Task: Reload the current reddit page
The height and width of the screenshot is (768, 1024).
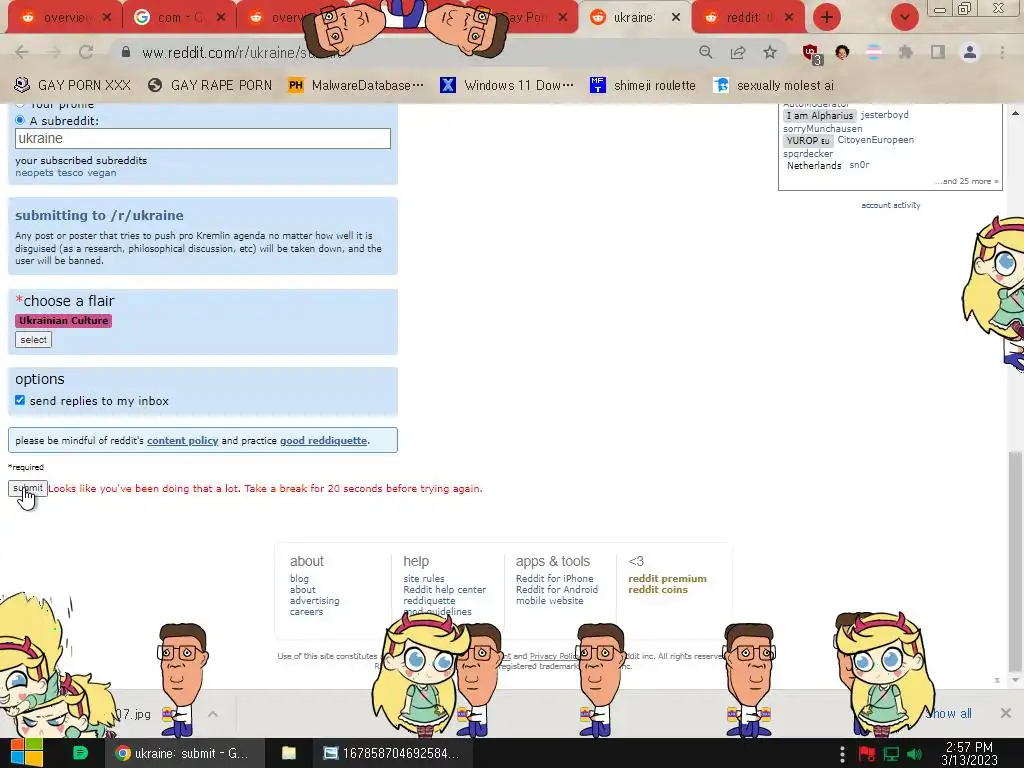Action: [86, 52]
